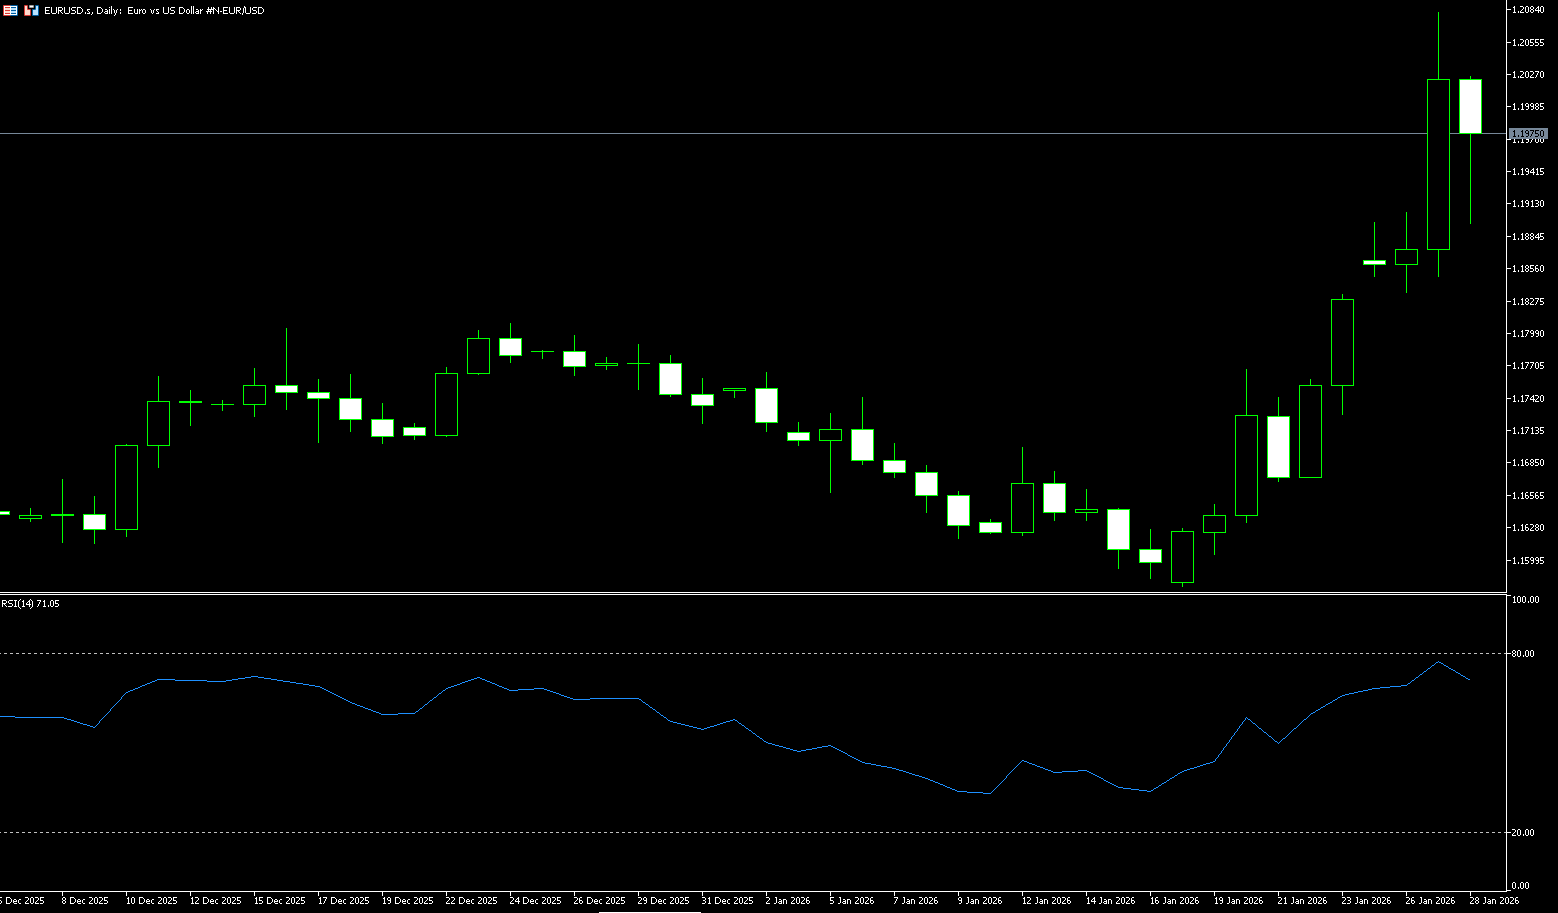Select the 2 Jan 2026 date label

pos(788,901)
